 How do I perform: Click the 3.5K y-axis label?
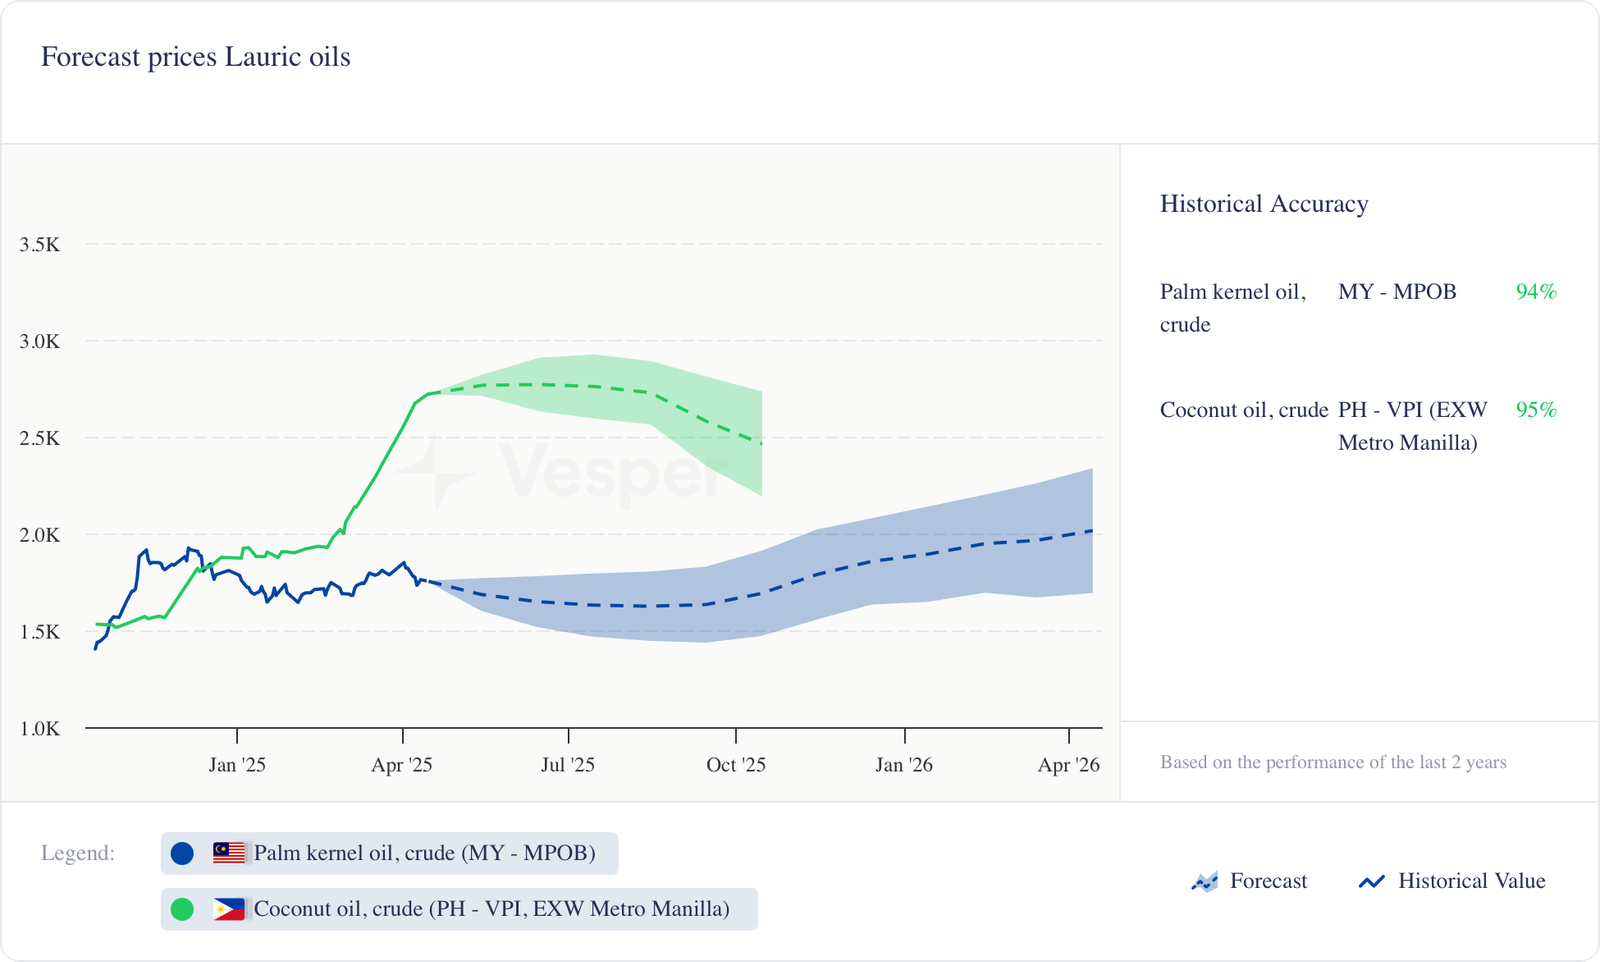tap(40, 245)
